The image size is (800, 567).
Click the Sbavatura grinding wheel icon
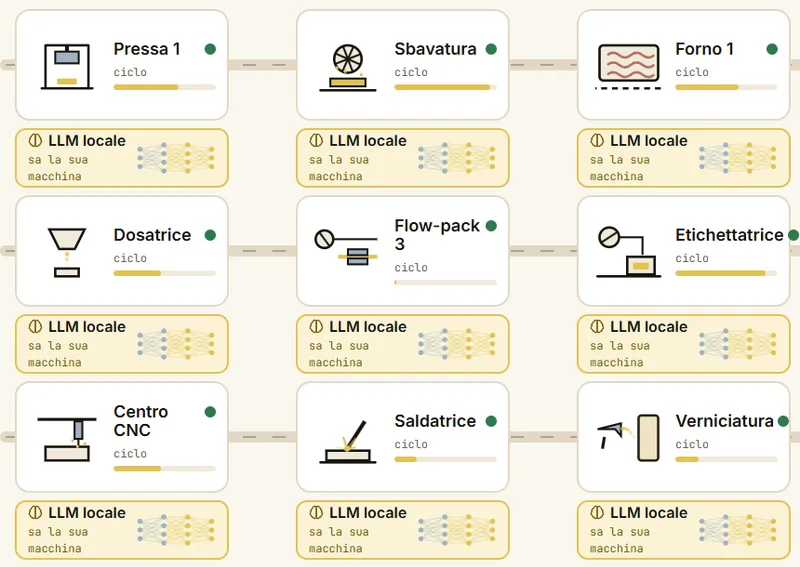pyautogui.click(x=347, y=67)
